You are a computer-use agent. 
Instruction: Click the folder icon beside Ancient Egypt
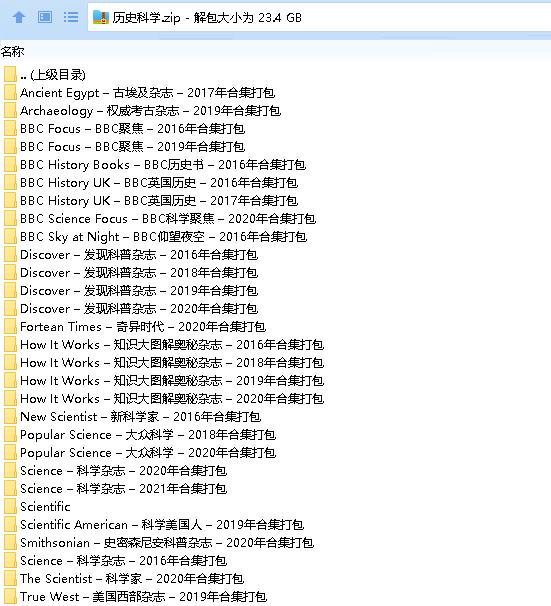10,93
